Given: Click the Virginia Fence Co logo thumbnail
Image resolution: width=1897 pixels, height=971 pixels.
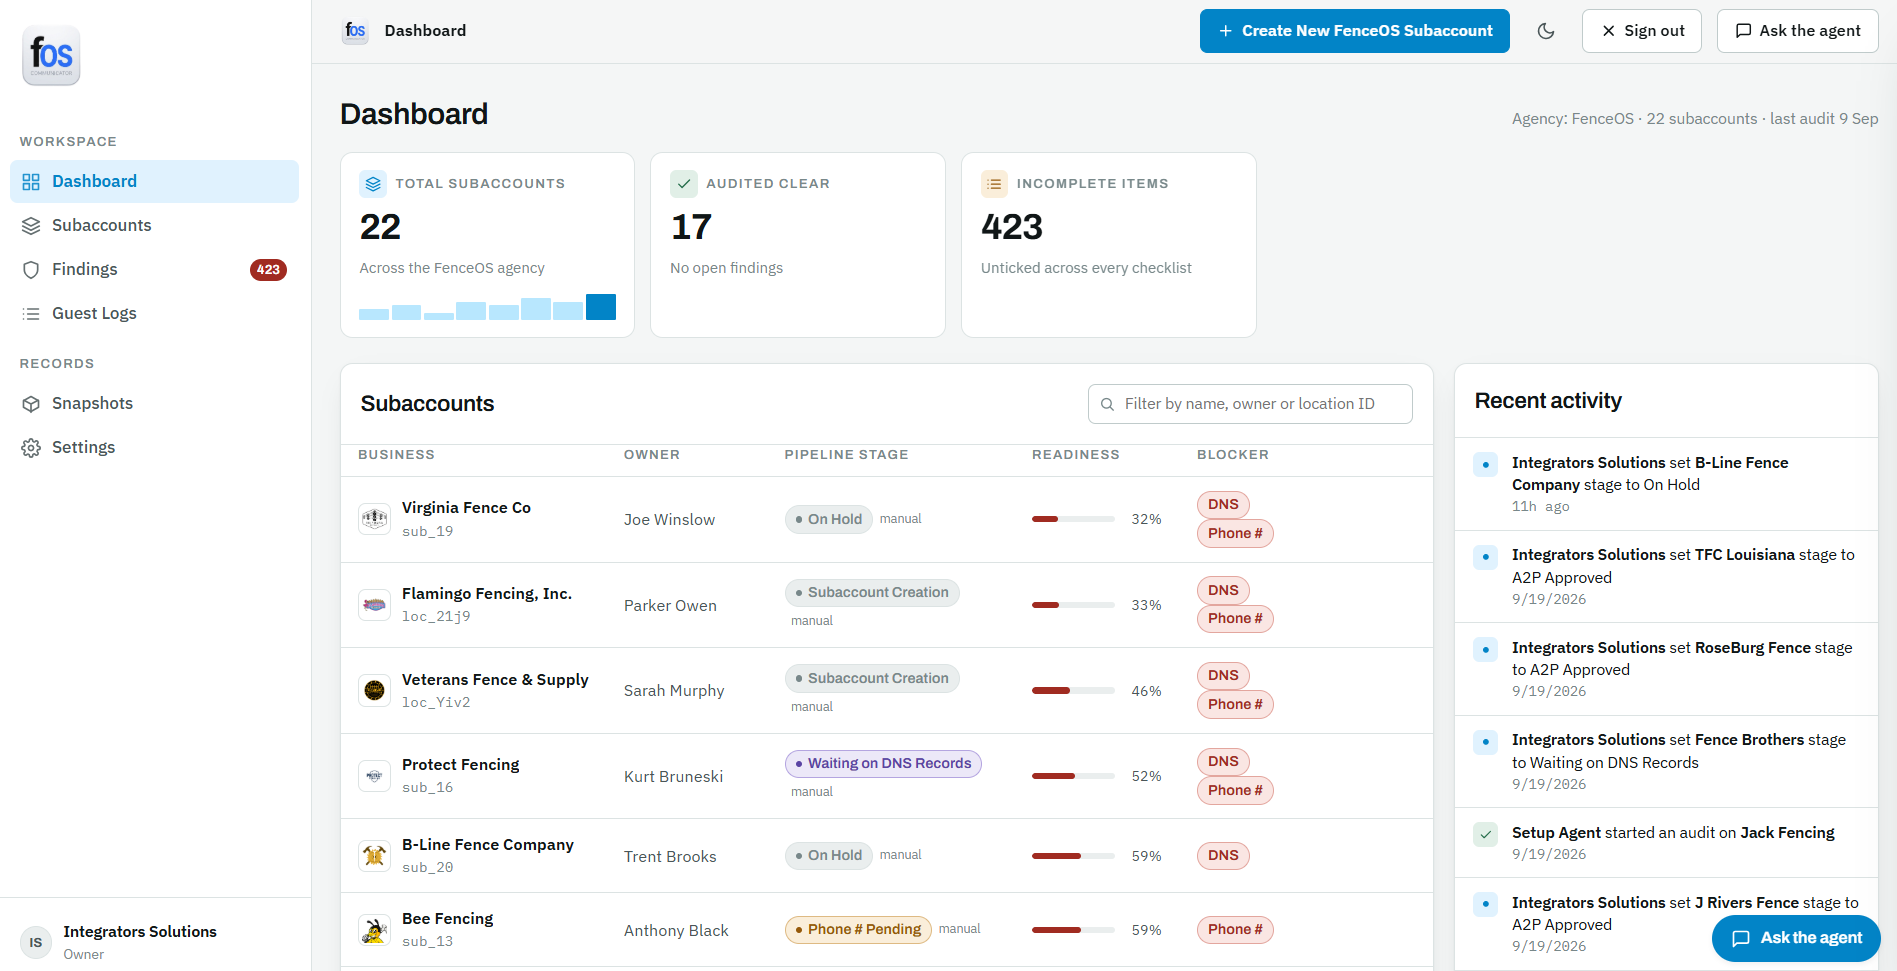Looking at the screenshot, I should 375,519.
